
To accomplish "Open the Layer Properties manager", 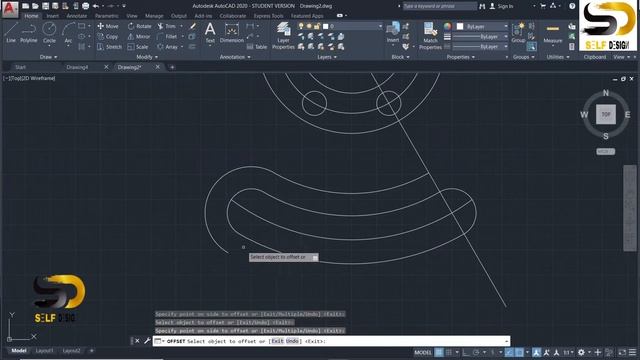I will pos(283,36).
